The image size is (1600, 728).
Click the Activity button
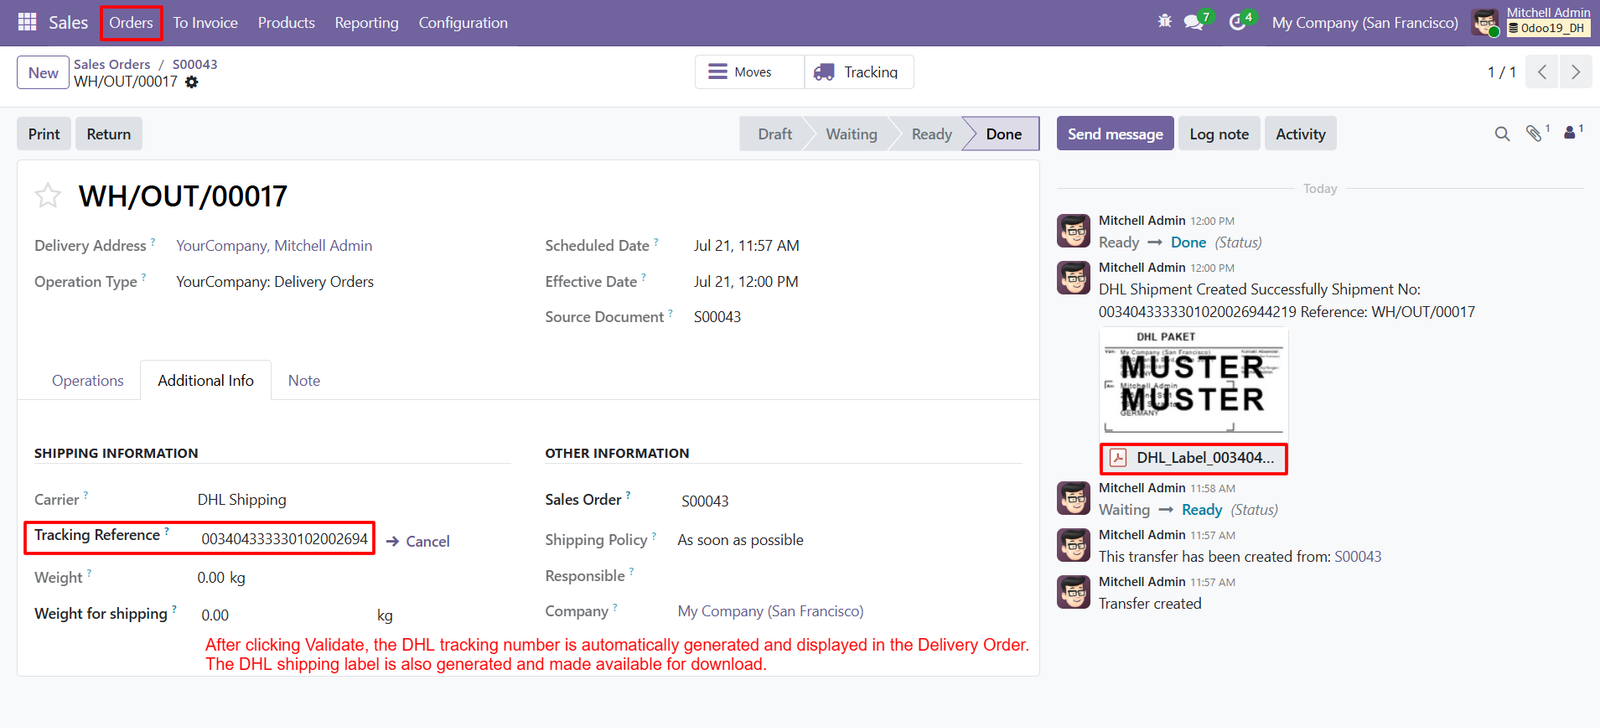coord(1301,134)
